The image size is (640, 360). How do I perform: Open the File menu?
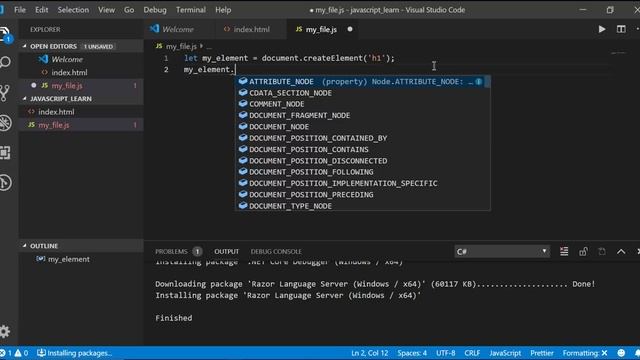[x=20, y=10]
